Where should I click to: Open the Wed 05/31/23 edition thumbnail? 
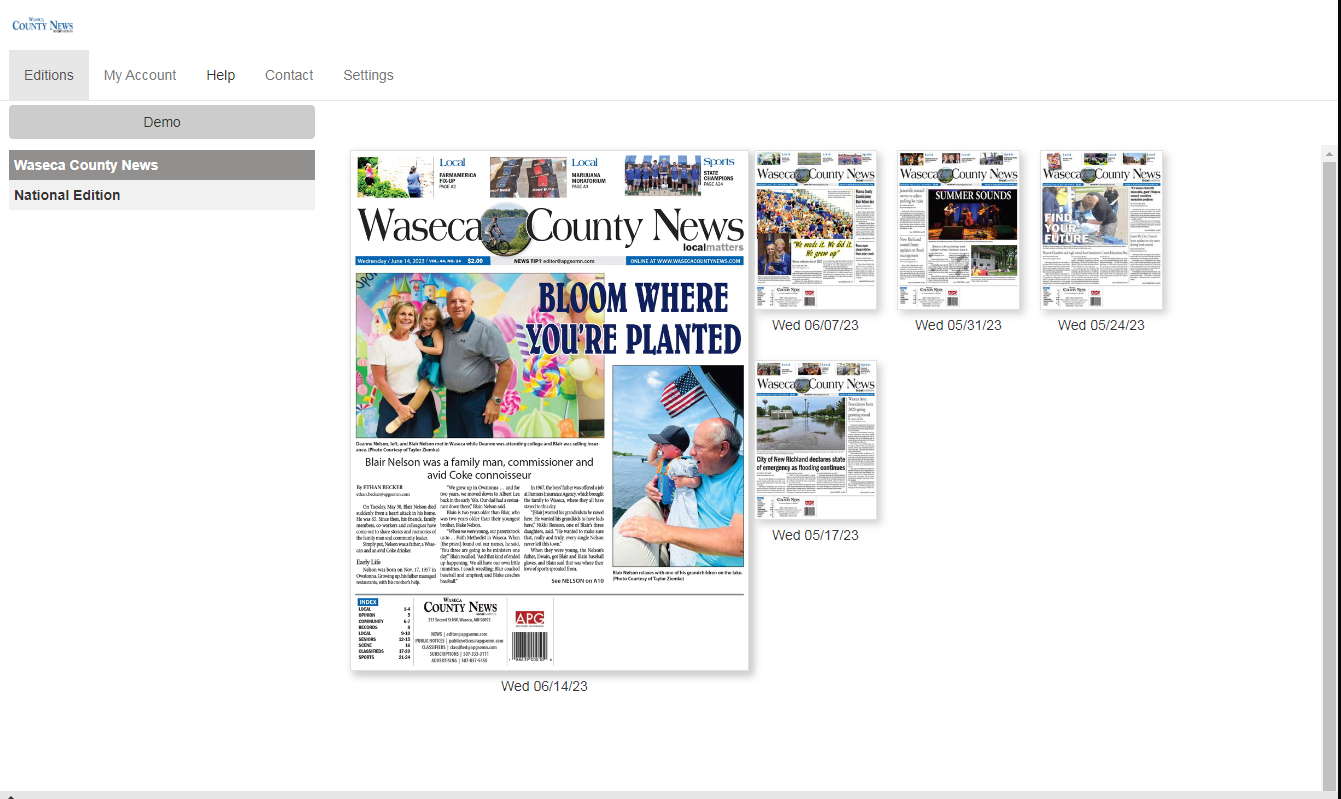(958, 230)
